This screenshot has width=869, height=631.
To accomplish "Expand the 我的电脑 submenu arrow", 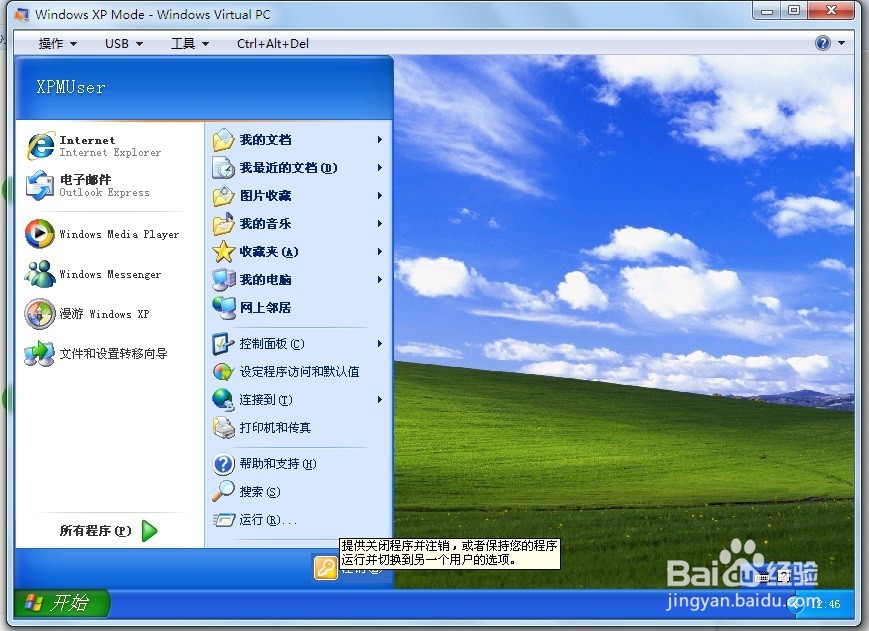I will 380,279.
